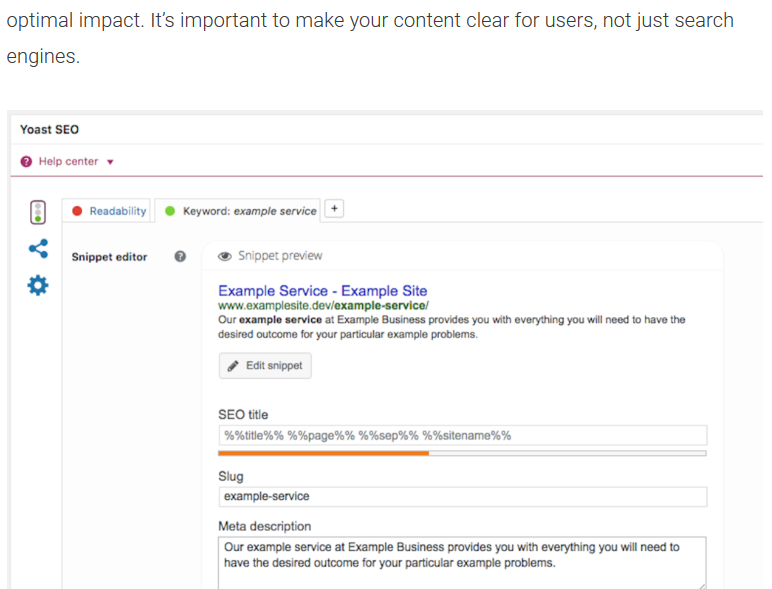772x589 pixels.
Task: Click the www.examplesite.dev/example-service/ URL
Action: coord(323,305)
